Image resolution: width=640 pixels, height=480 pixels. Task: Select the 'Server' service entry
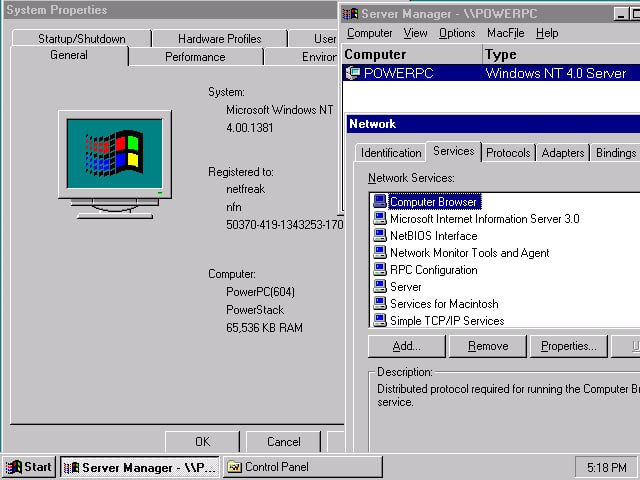pyautogui.click(x=405, y=287)
